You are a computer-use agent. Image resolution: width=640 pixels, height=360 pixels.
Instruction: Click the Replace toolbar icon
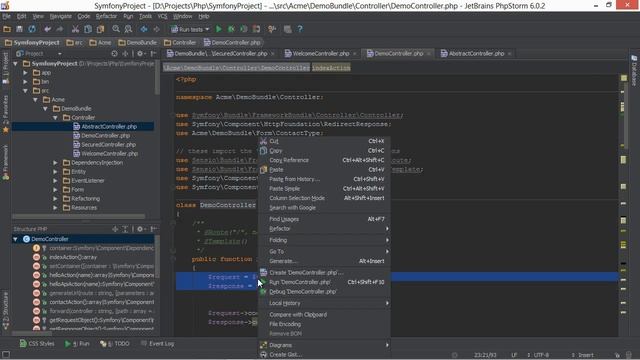point(128,29)
